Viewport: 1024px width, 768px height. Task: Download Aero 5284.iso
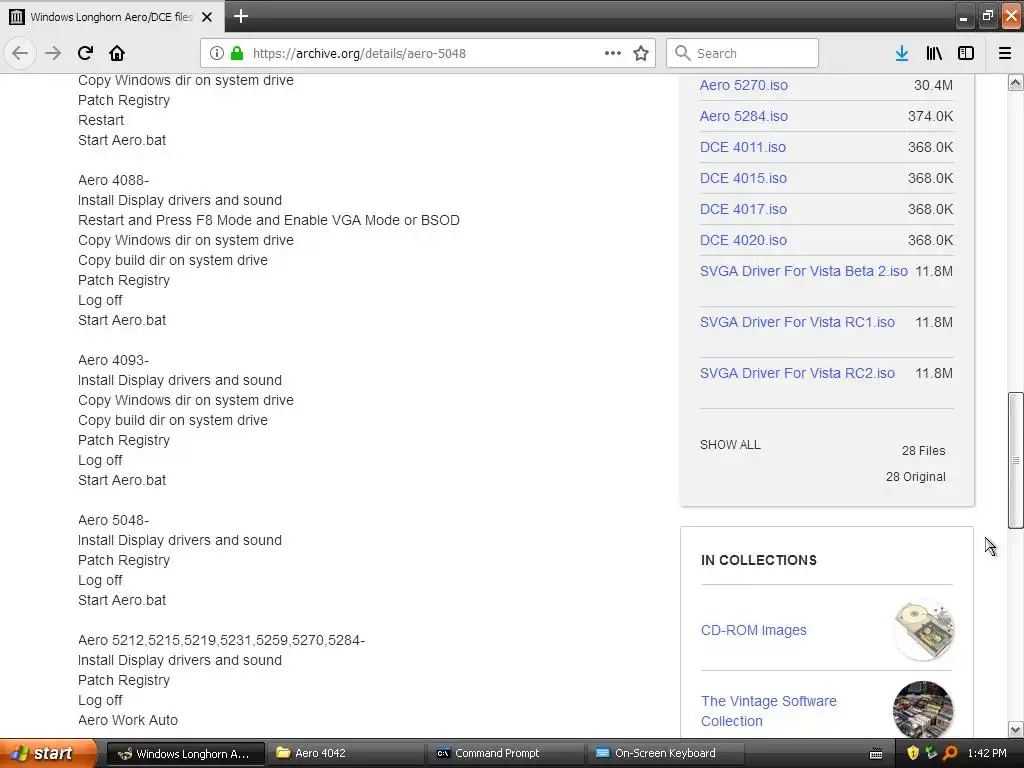(x=743, y=116)
